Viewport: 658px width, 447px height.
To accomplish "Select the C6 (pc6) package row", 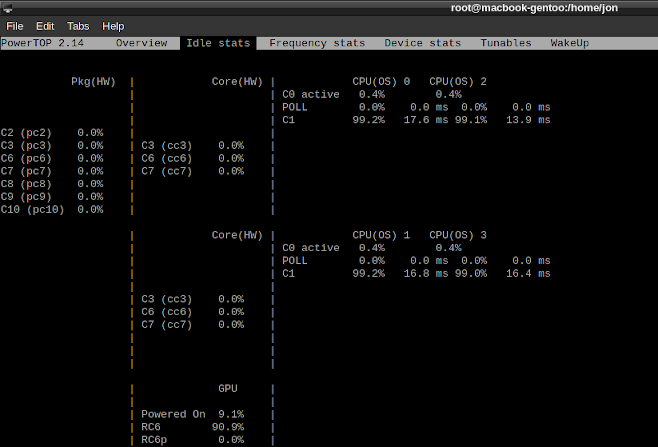I will 52,158.
